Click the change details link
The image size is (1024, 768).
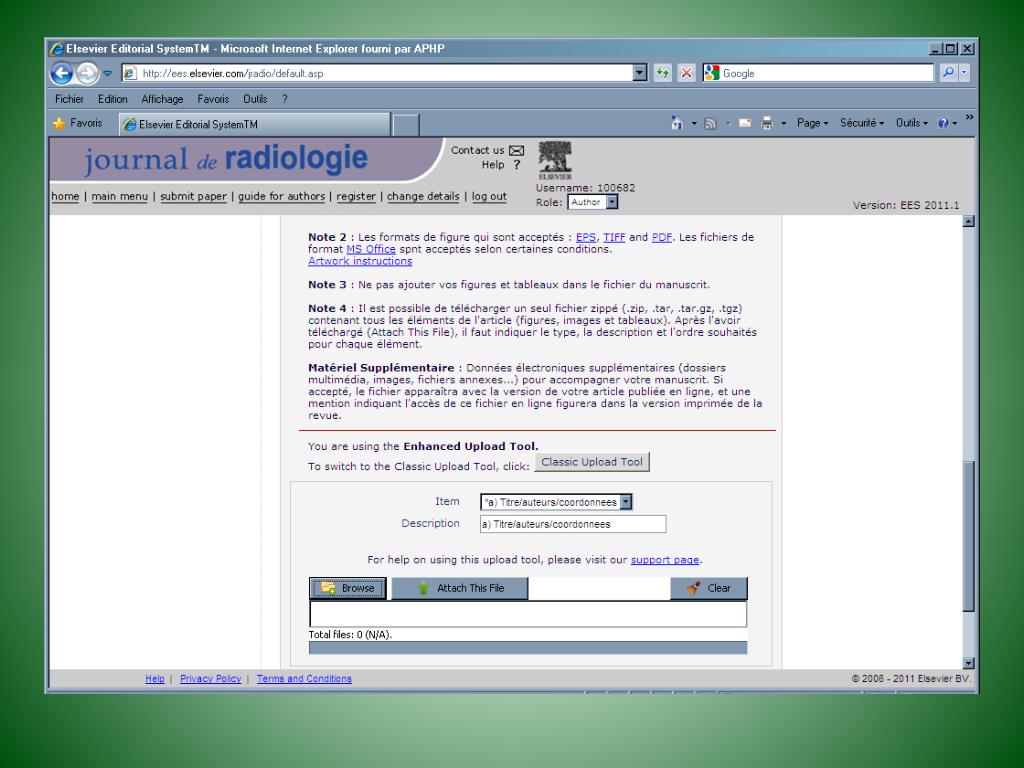pos(423,196)
